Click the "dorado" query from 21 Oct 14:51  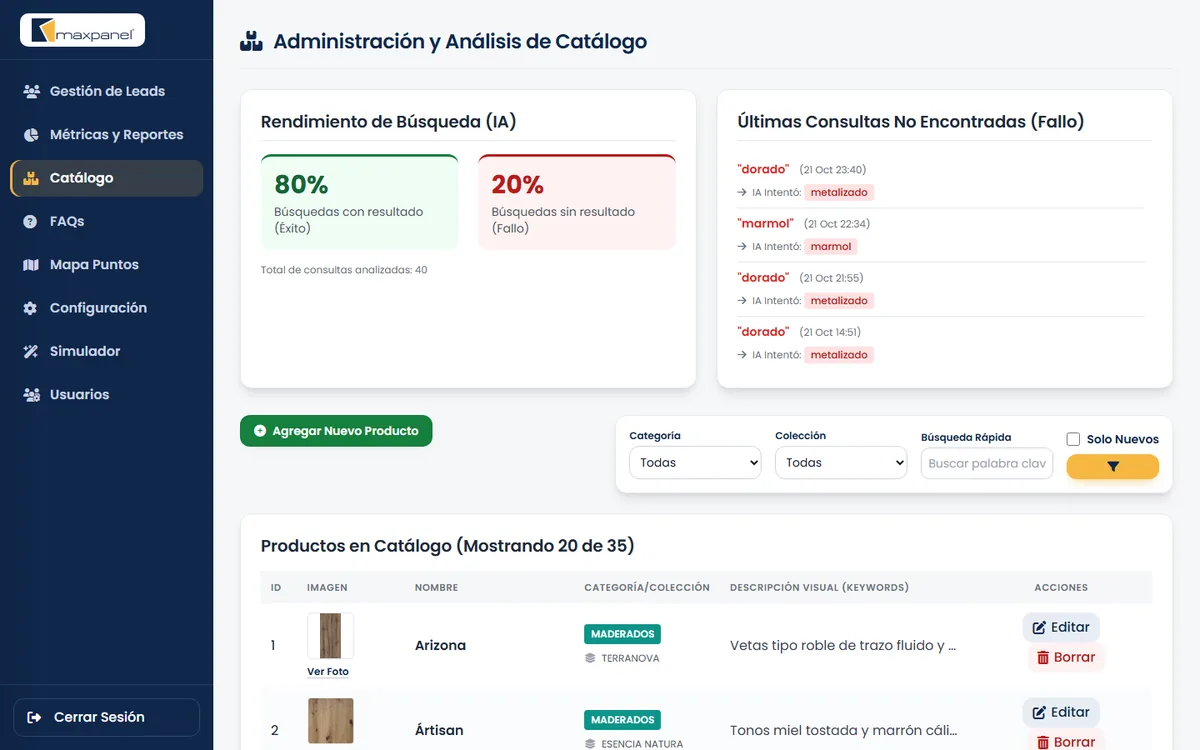763,332
